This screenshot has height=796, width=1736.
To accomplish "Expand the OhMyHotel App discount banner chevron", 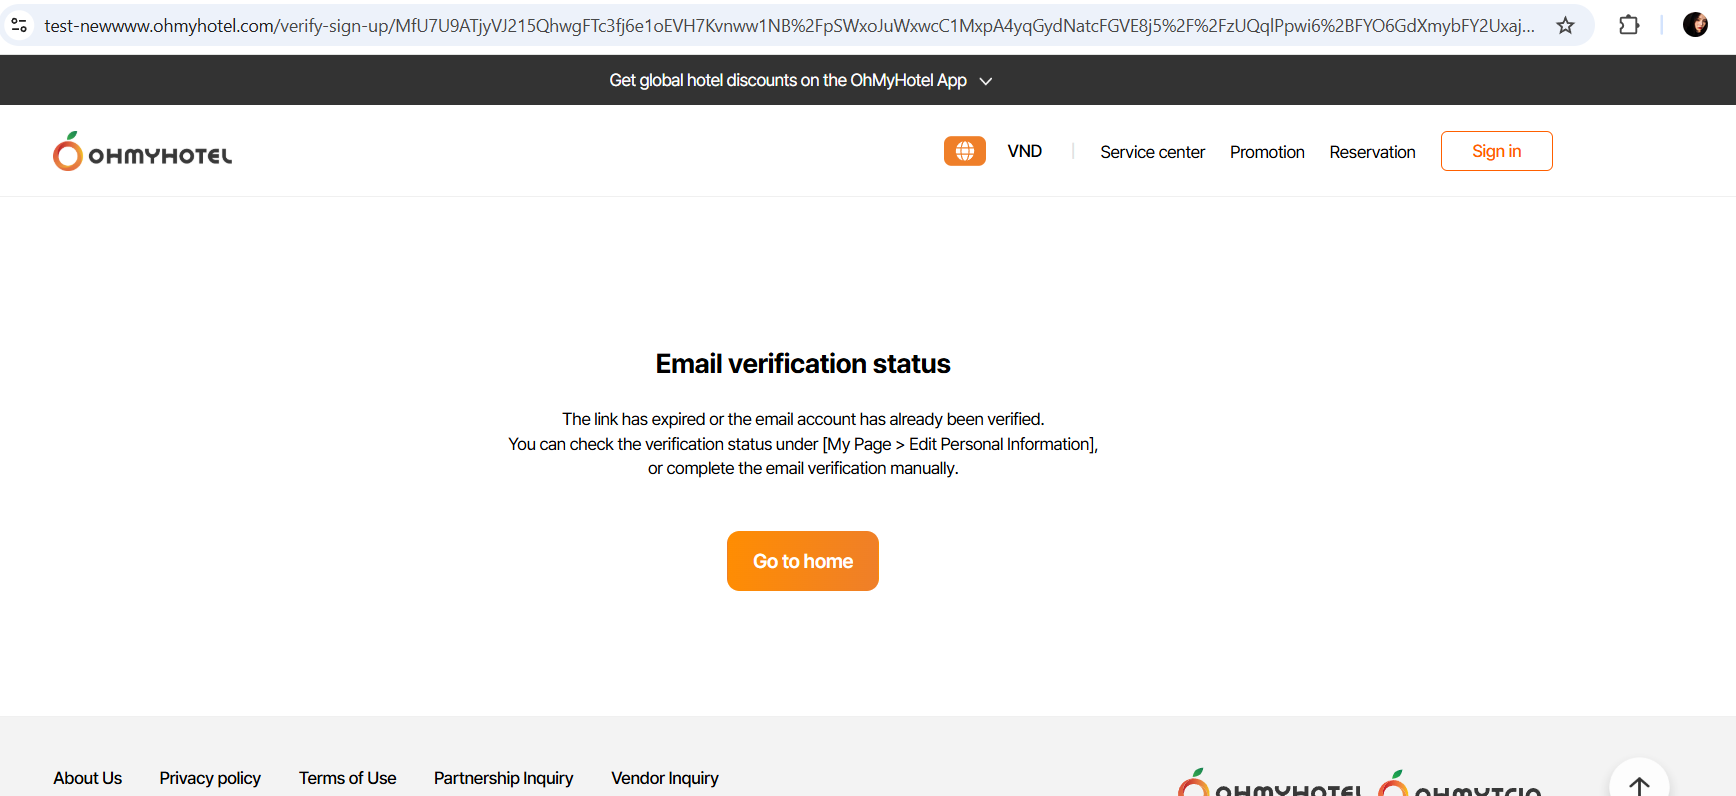I will click(986, 81).
